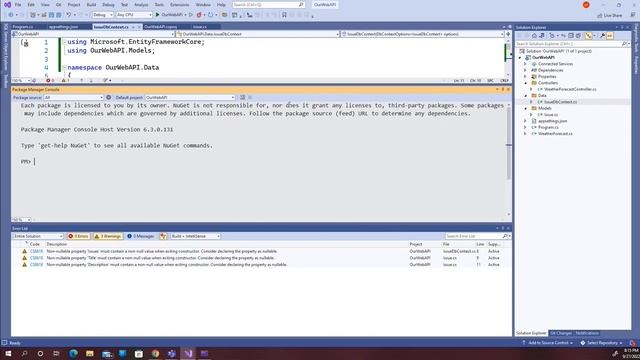Image resolution: width=640 pixels, height=360 pixels.
Task: Open the File menu
Action: pos(18,5)
